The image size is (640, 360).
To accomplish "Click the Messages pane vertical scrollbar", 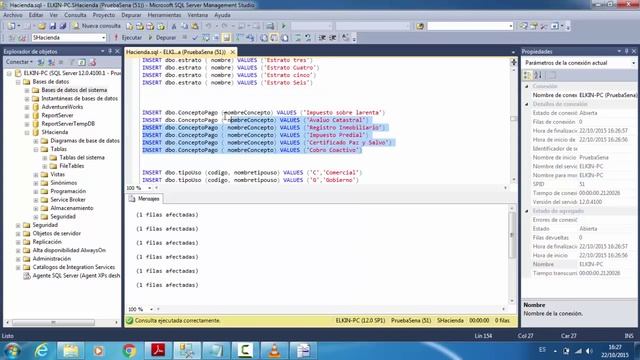I will pos(512,255).
